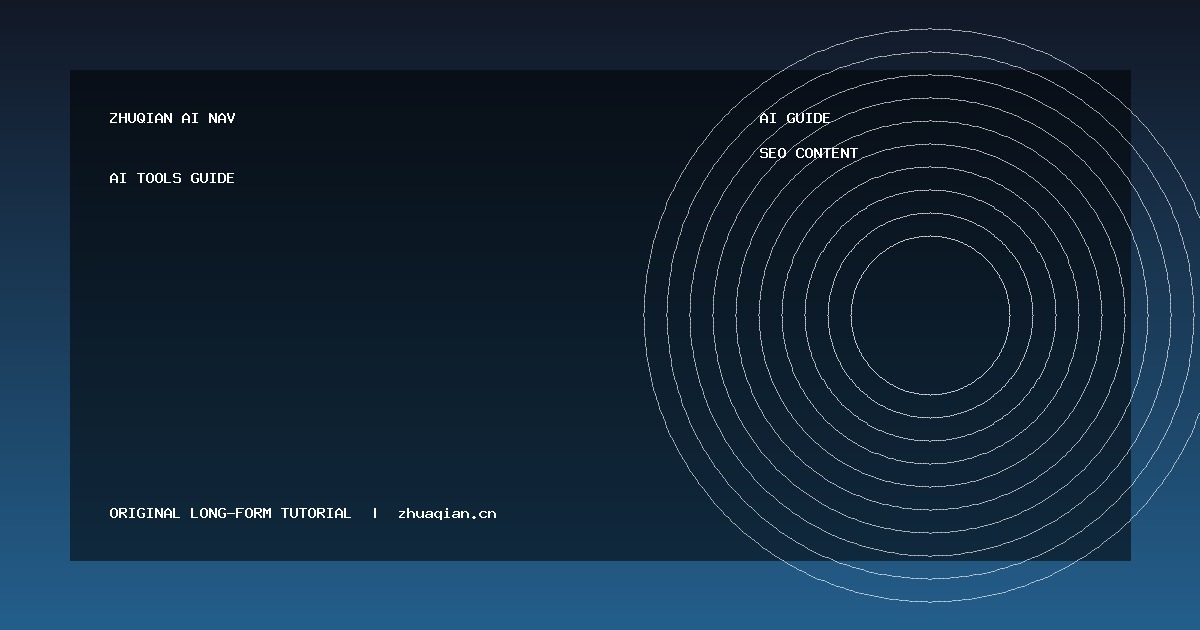Viewport: 1200px width, 630px height.
Task: Click the ORIGINAL LONG-FORM TUTORIAL text
Action: pyautogui.click(x=230, y=513)
